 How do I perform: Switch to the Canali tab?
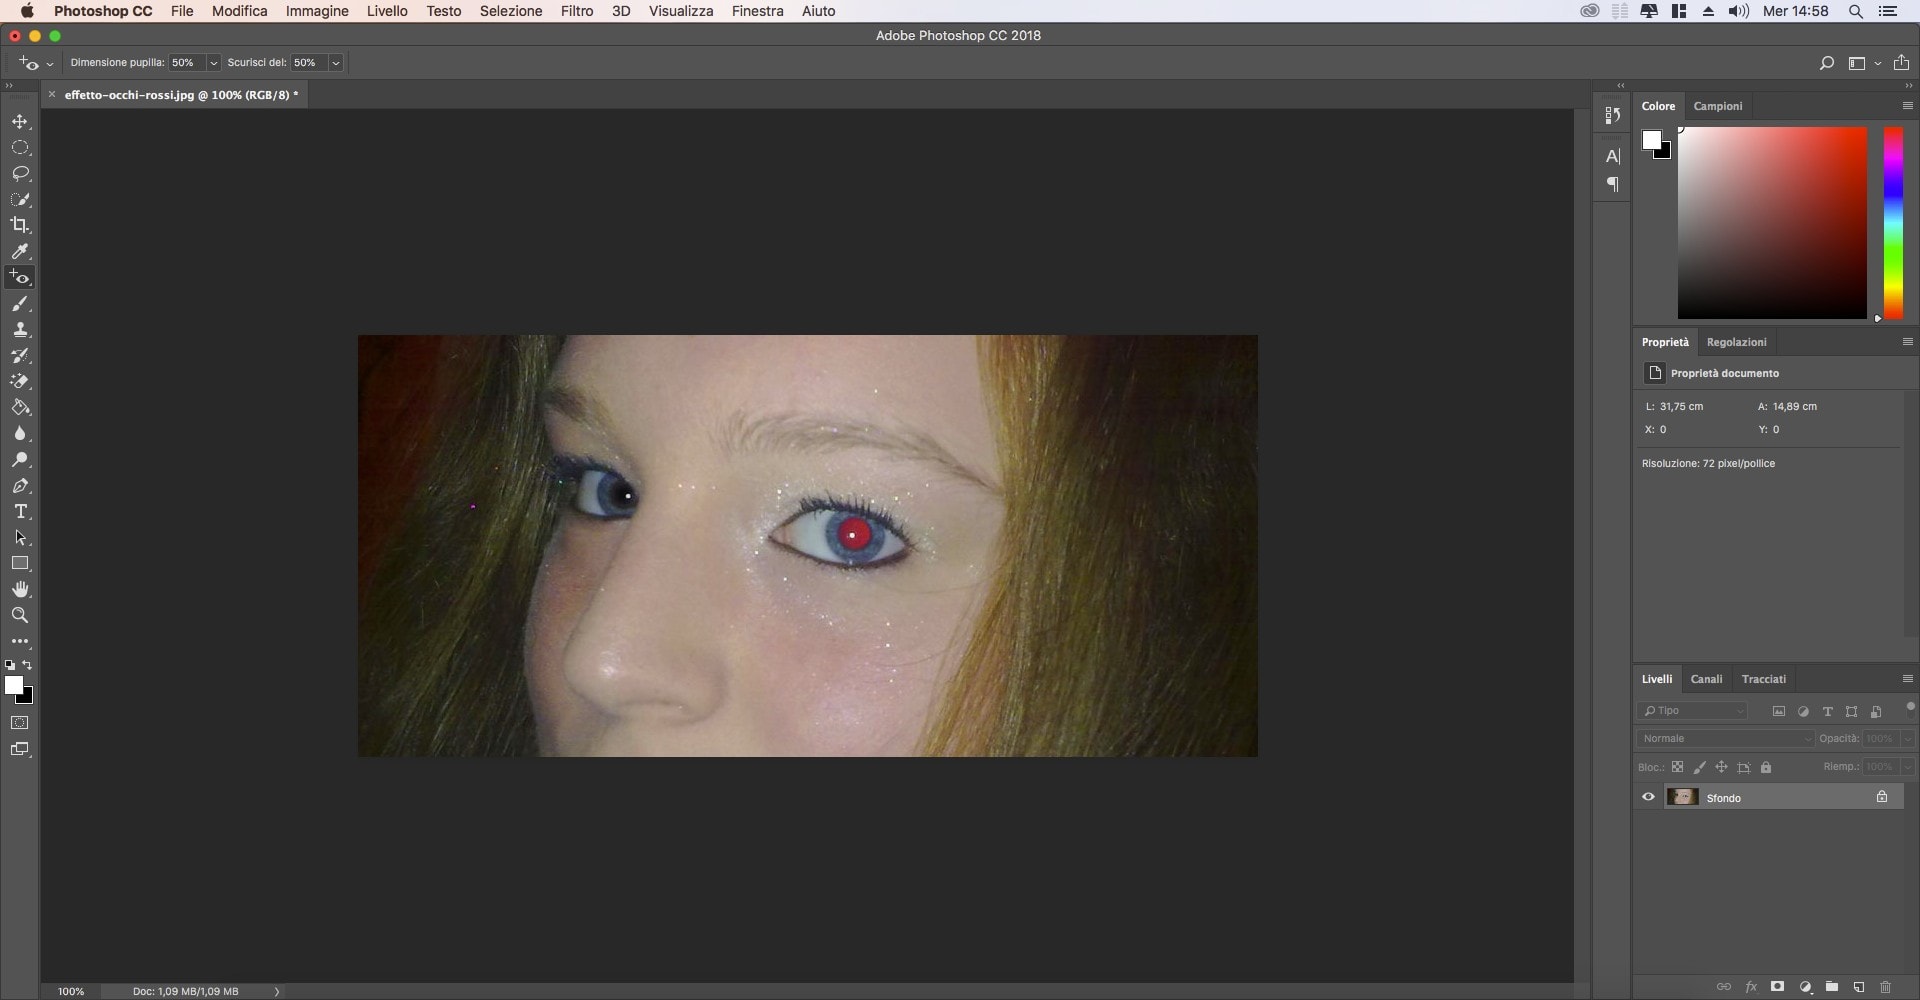1706,679
